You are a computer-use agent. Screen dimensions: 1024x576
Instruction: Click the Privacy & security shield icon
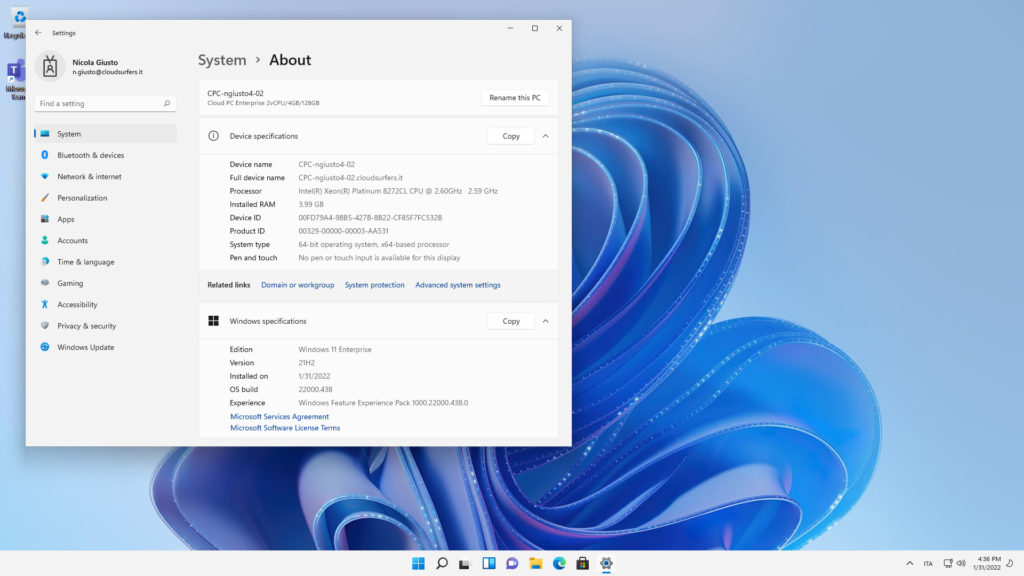click(44, 325)
